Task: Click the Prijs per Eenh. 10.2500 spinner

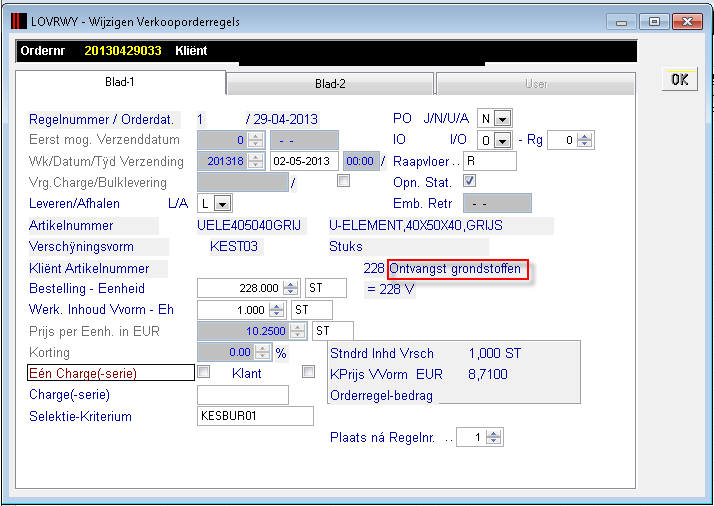Action: pos(298,331)
